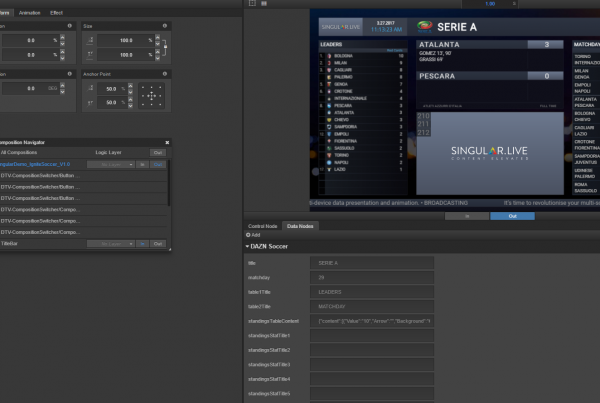This screenshot has width=600, height=403.
Task: Click the Out button beside Logic Layer
Action: tap(158, 152)
